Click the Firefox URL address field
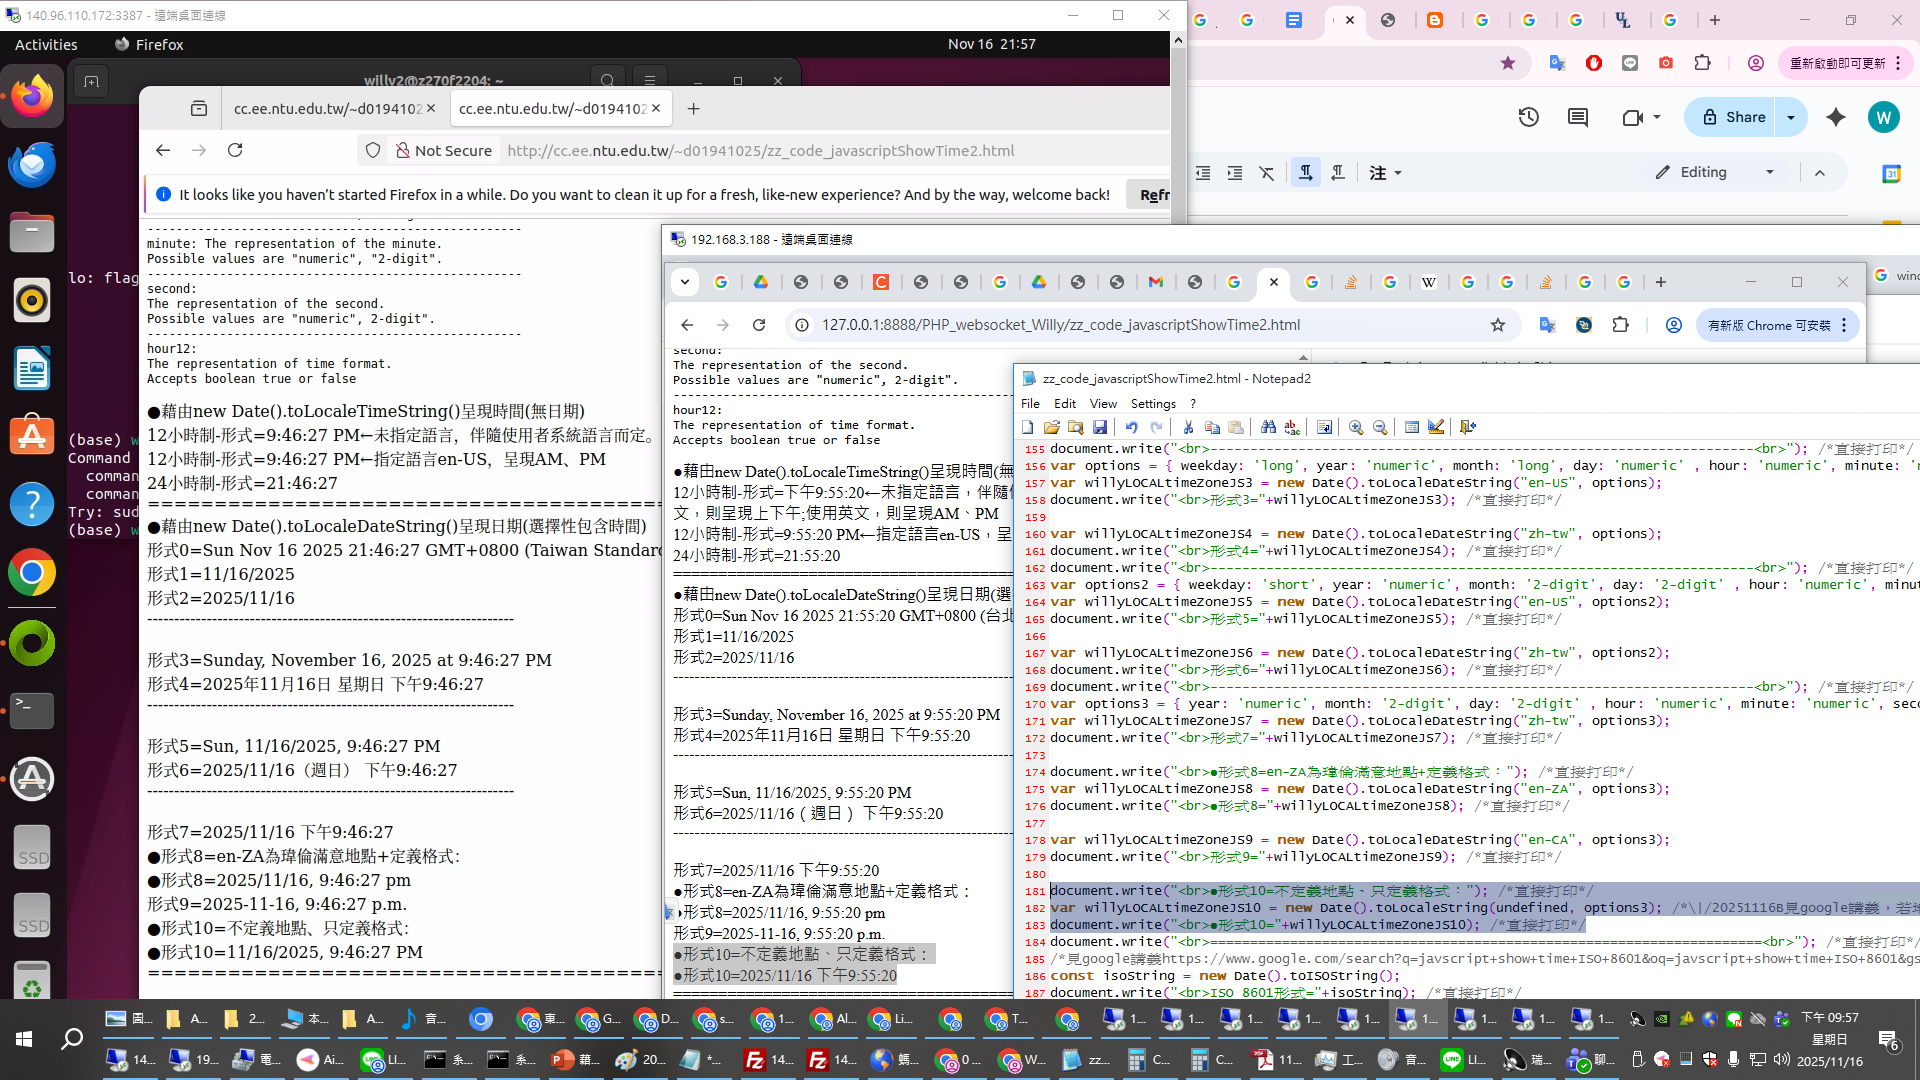Viewport: 1920px width, 1080px height. coord(760,150)
